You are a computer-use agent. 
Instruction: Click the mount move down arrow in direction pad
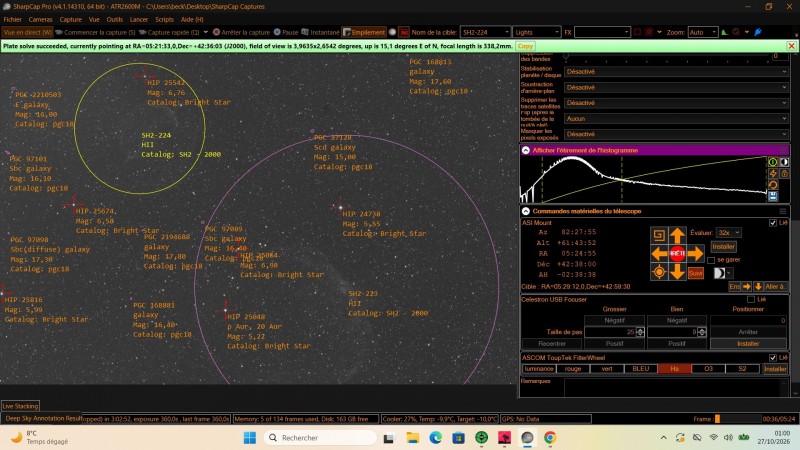(x=677, y=272)
